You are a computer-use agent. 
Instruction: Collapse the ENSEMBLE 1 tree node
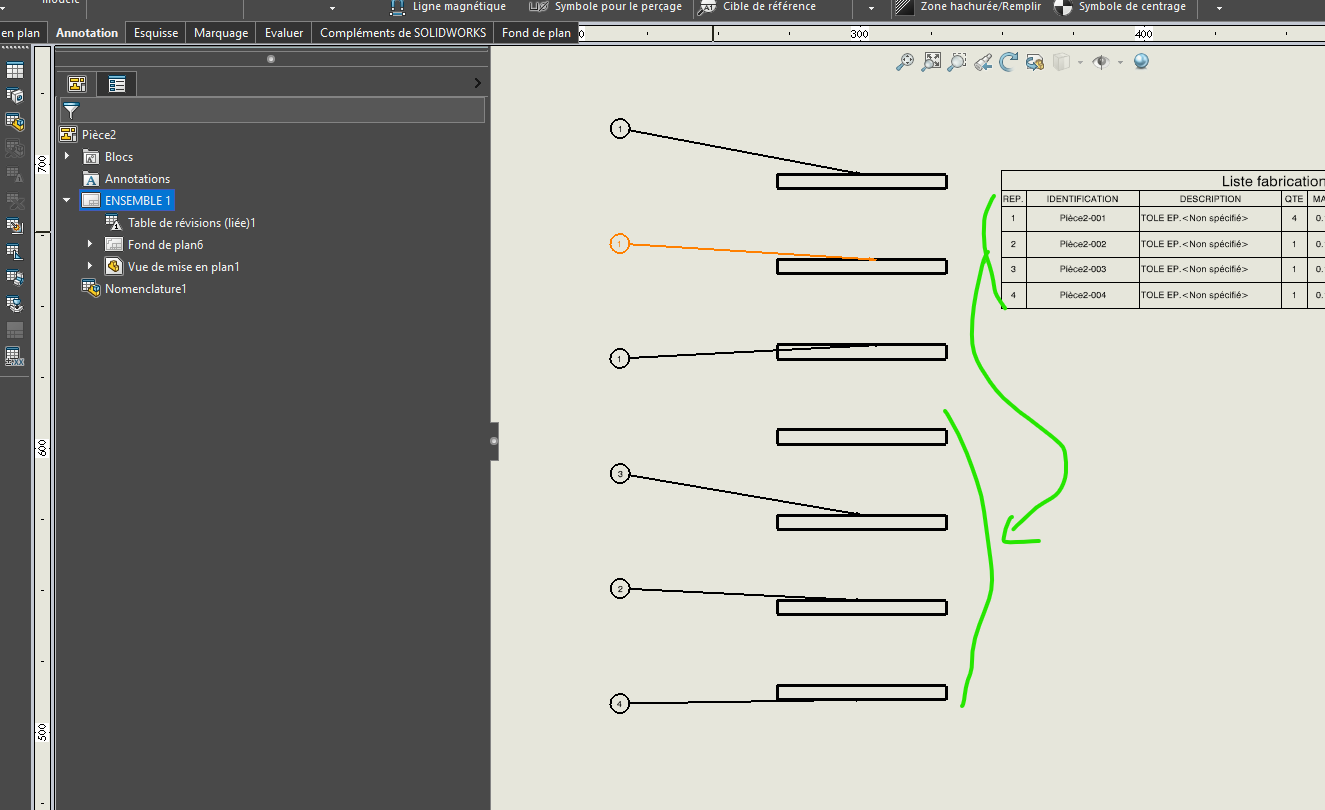[67, 201]
